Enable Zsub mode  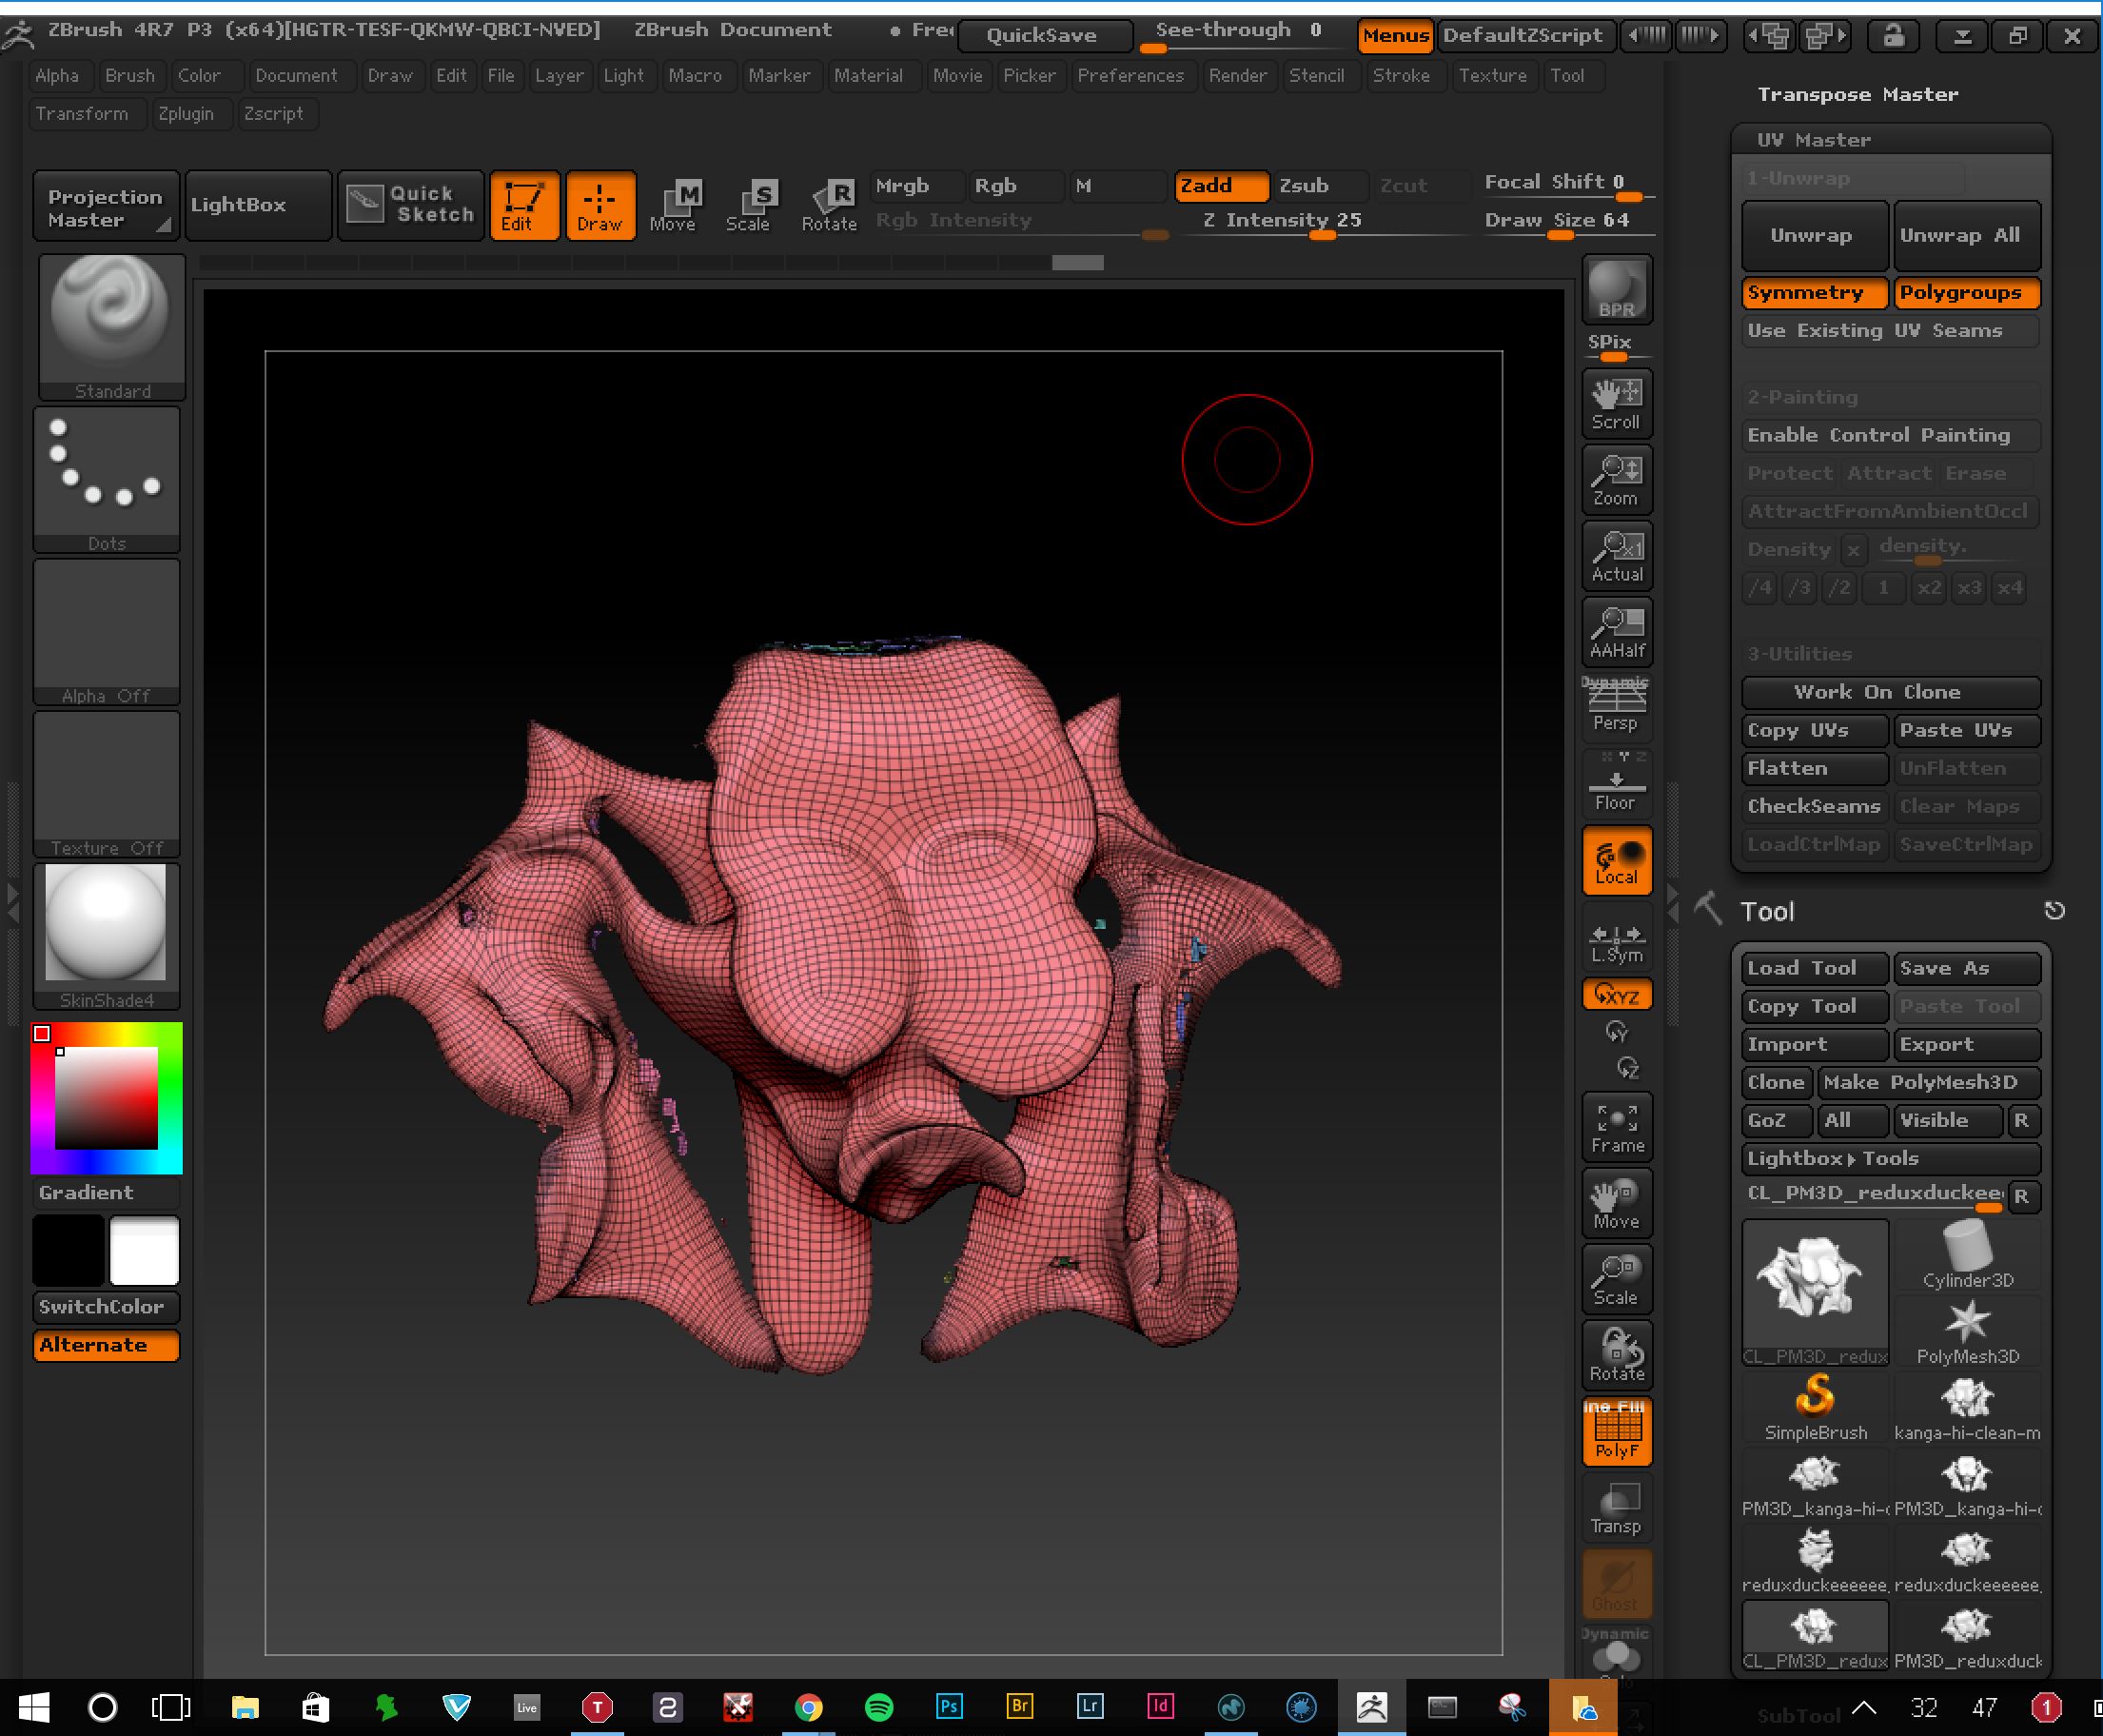pyautogui.click(x=1320, y=186)
